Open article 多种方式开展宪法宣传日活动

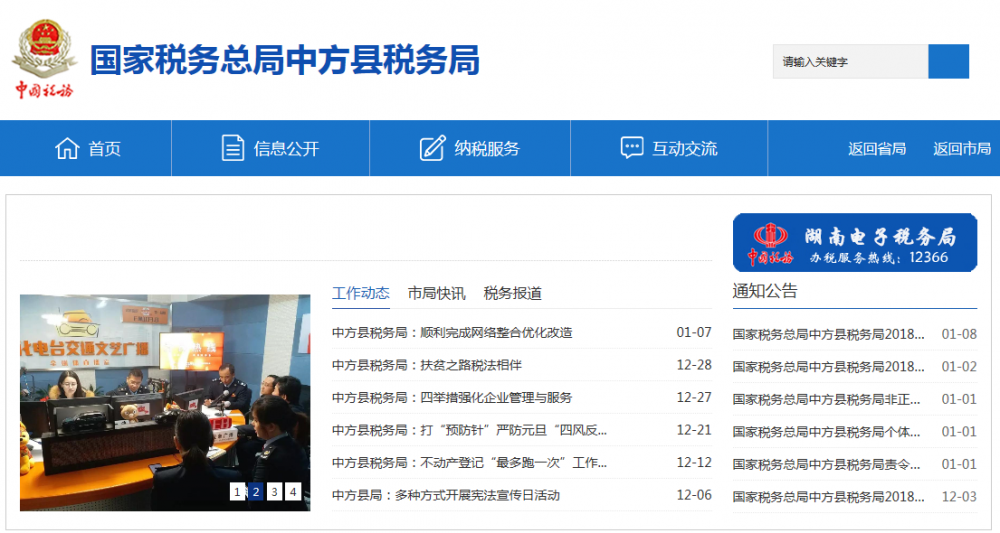click(x=446, y=495)
